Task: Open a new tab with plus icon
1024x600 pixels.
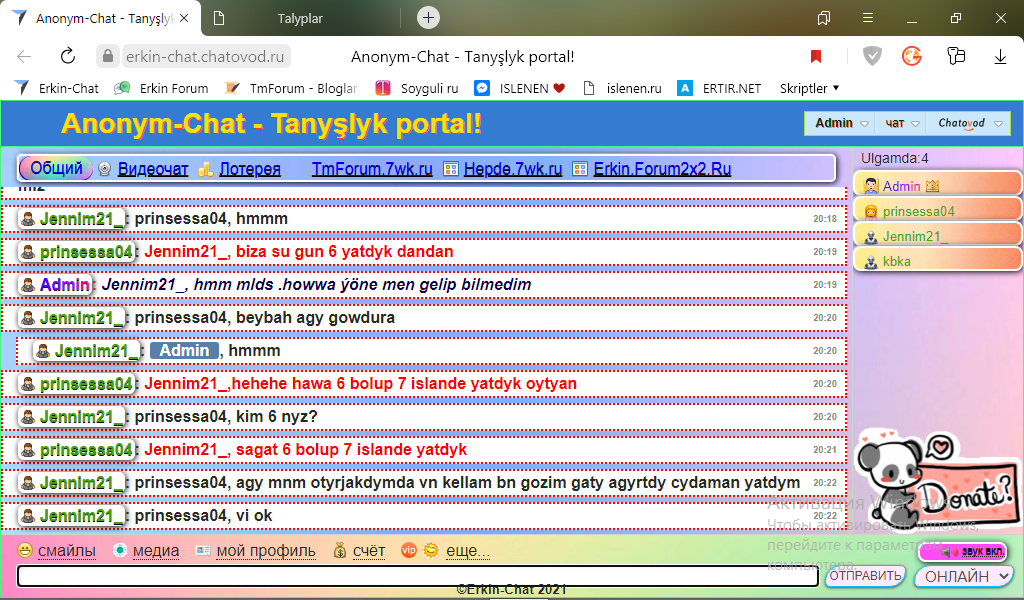Action: coord(428,17)
